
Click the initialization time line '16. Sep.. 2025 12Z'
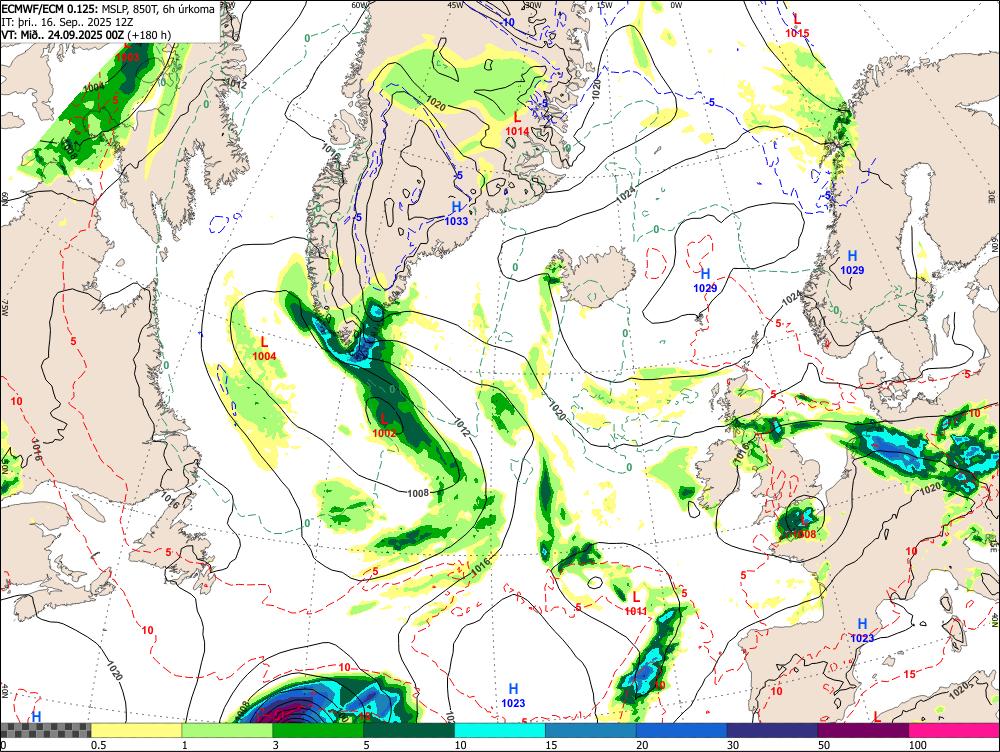pyautogui.click(x=87, y=22)
